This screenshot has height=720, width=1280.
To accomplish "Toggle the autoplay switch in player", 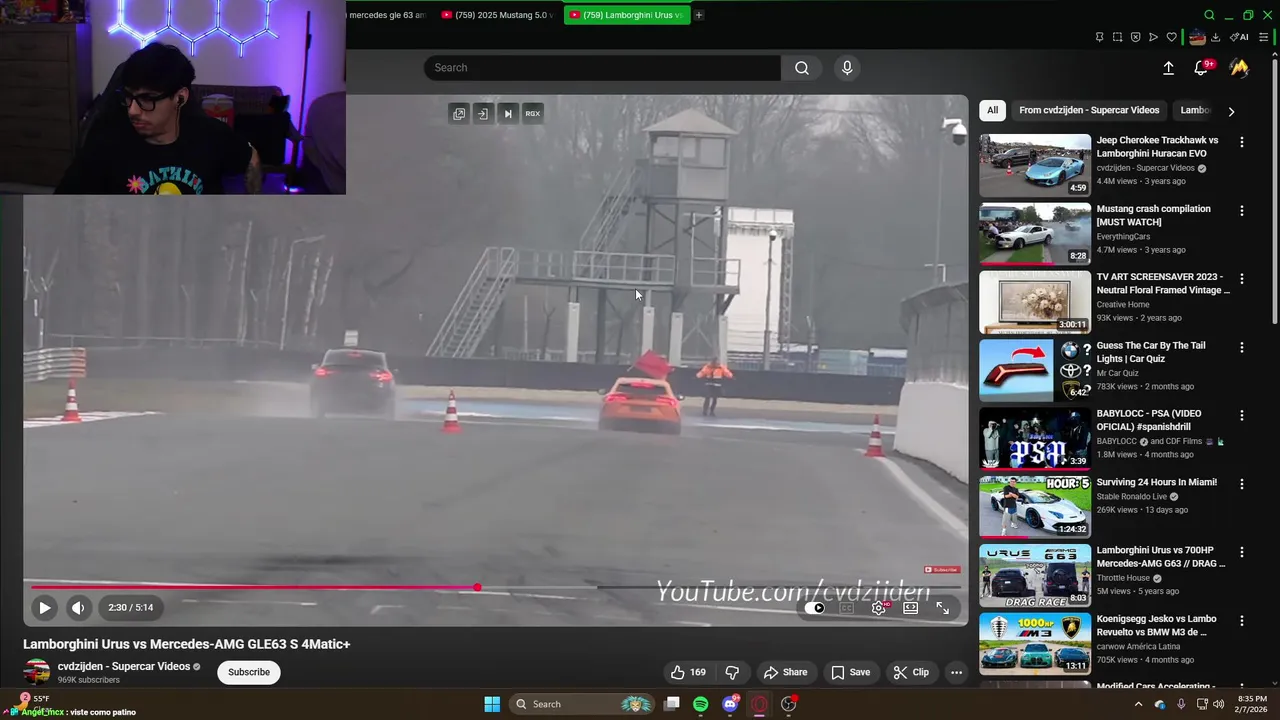I will point(815,607).
